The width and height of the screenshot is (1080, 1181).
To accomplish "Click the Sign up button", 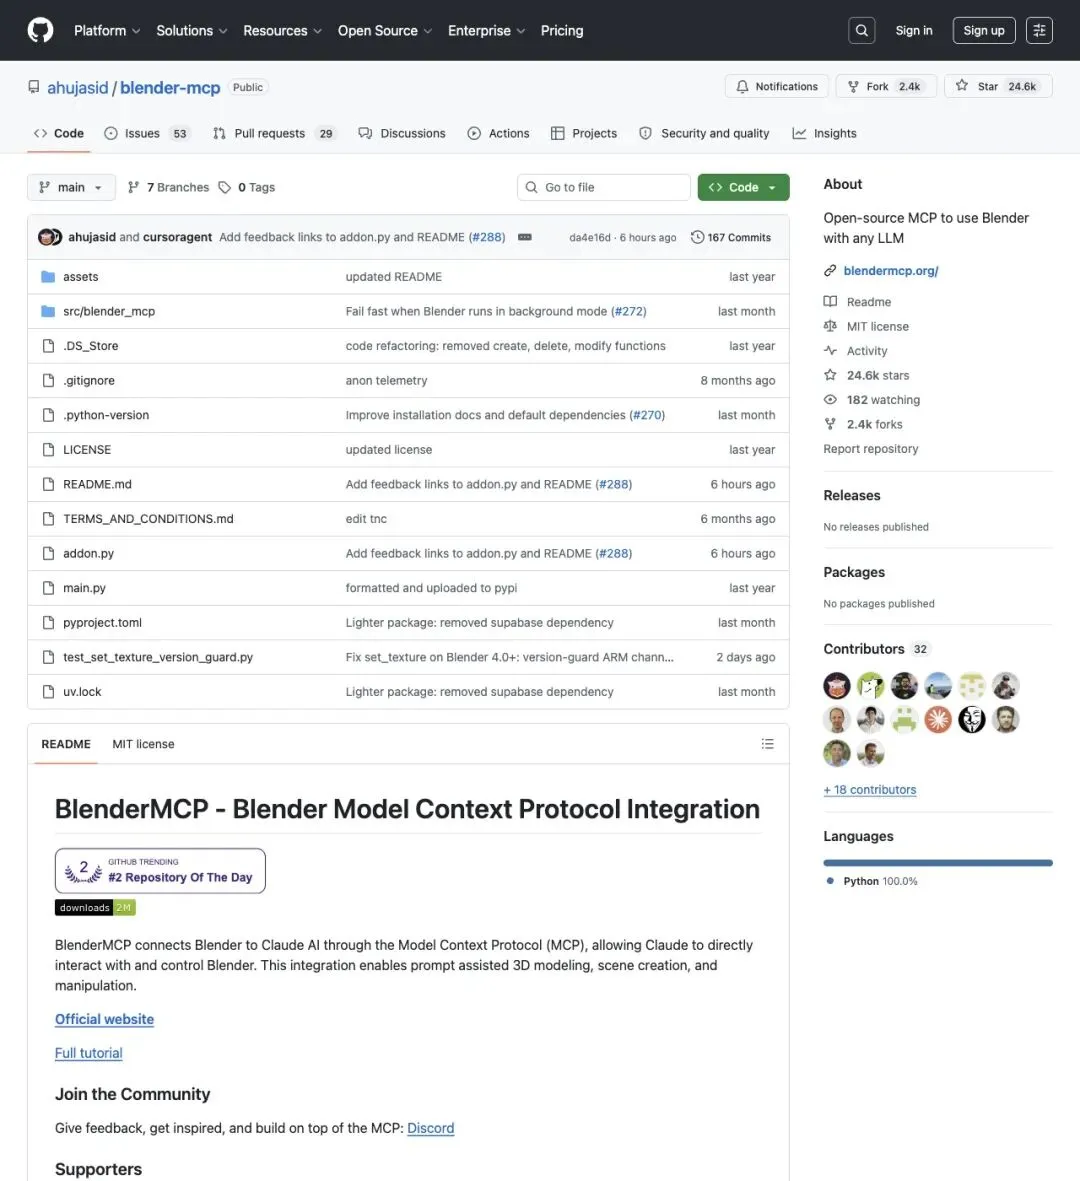I will tap(983, 30).
